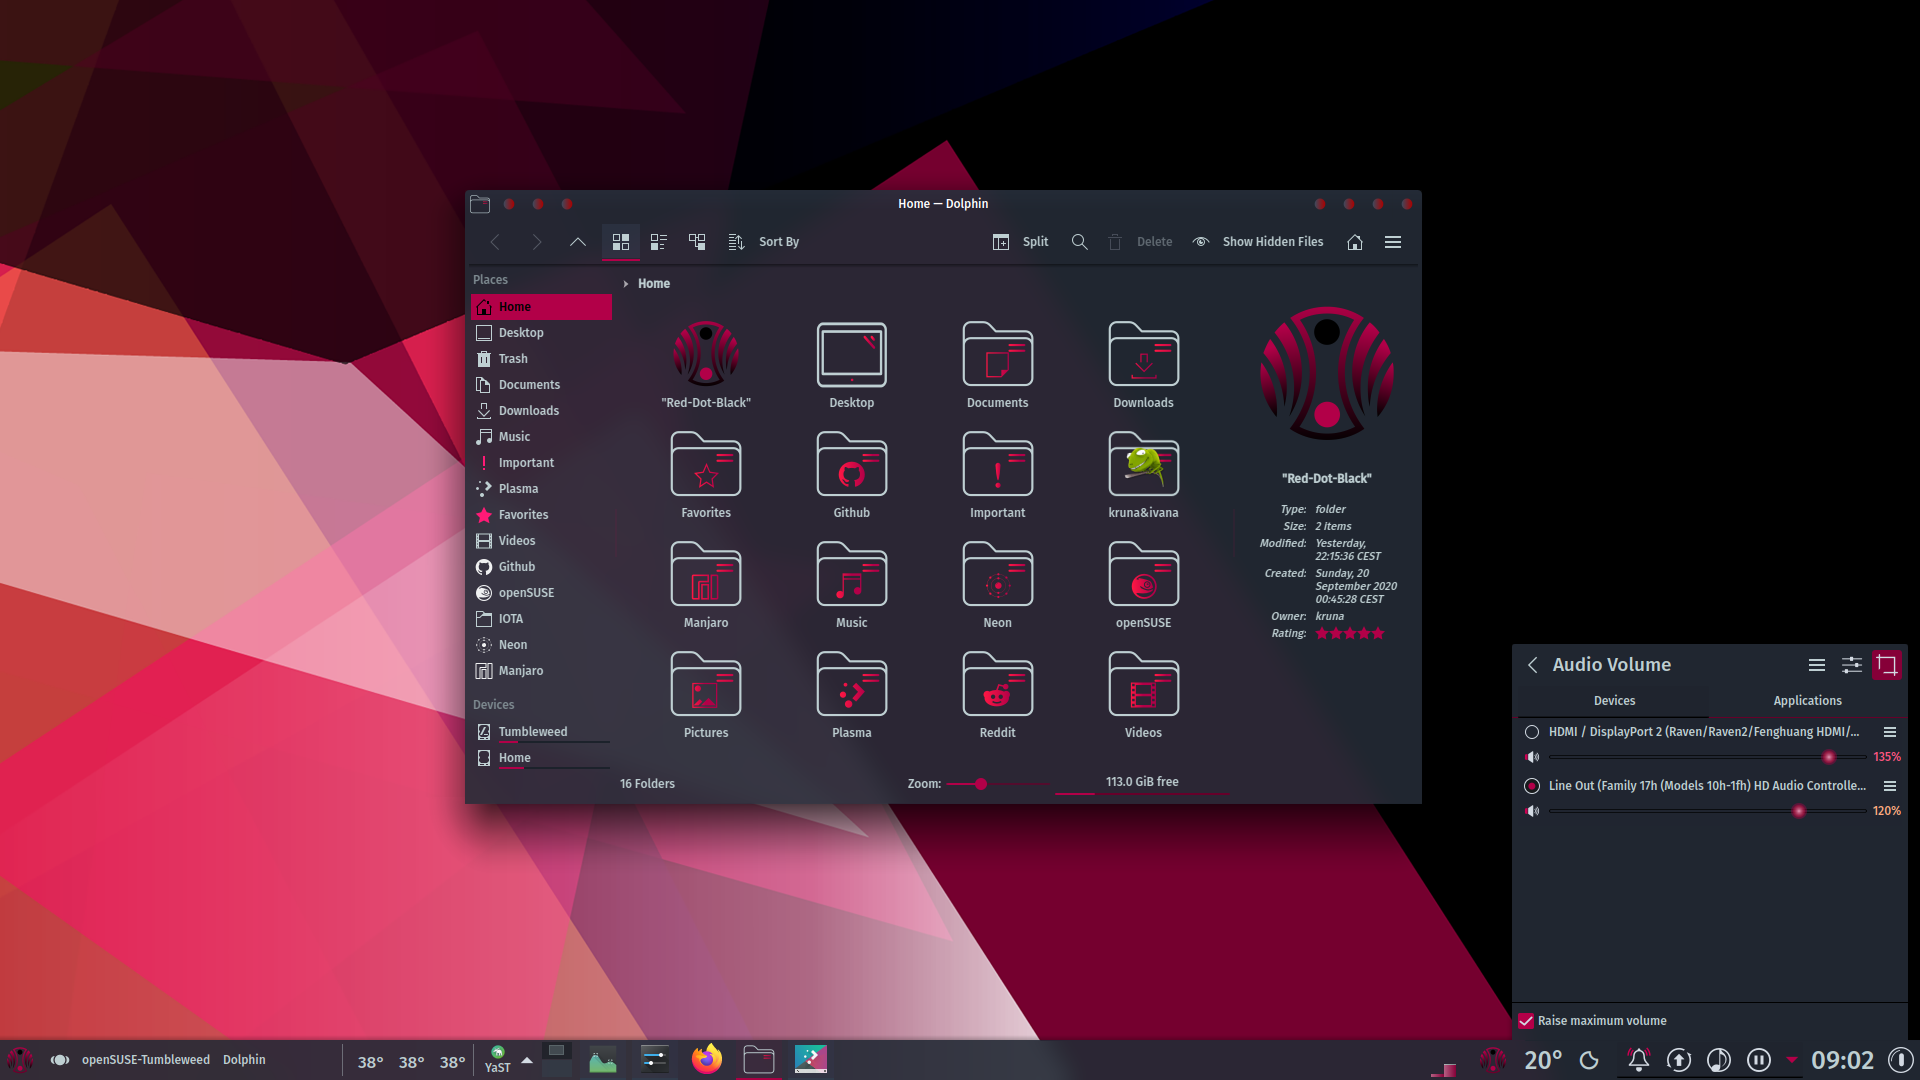Screen dimensions: 1920x1080
Task: Open Trash from Places sidebar
Action: [x=541, y=359]
